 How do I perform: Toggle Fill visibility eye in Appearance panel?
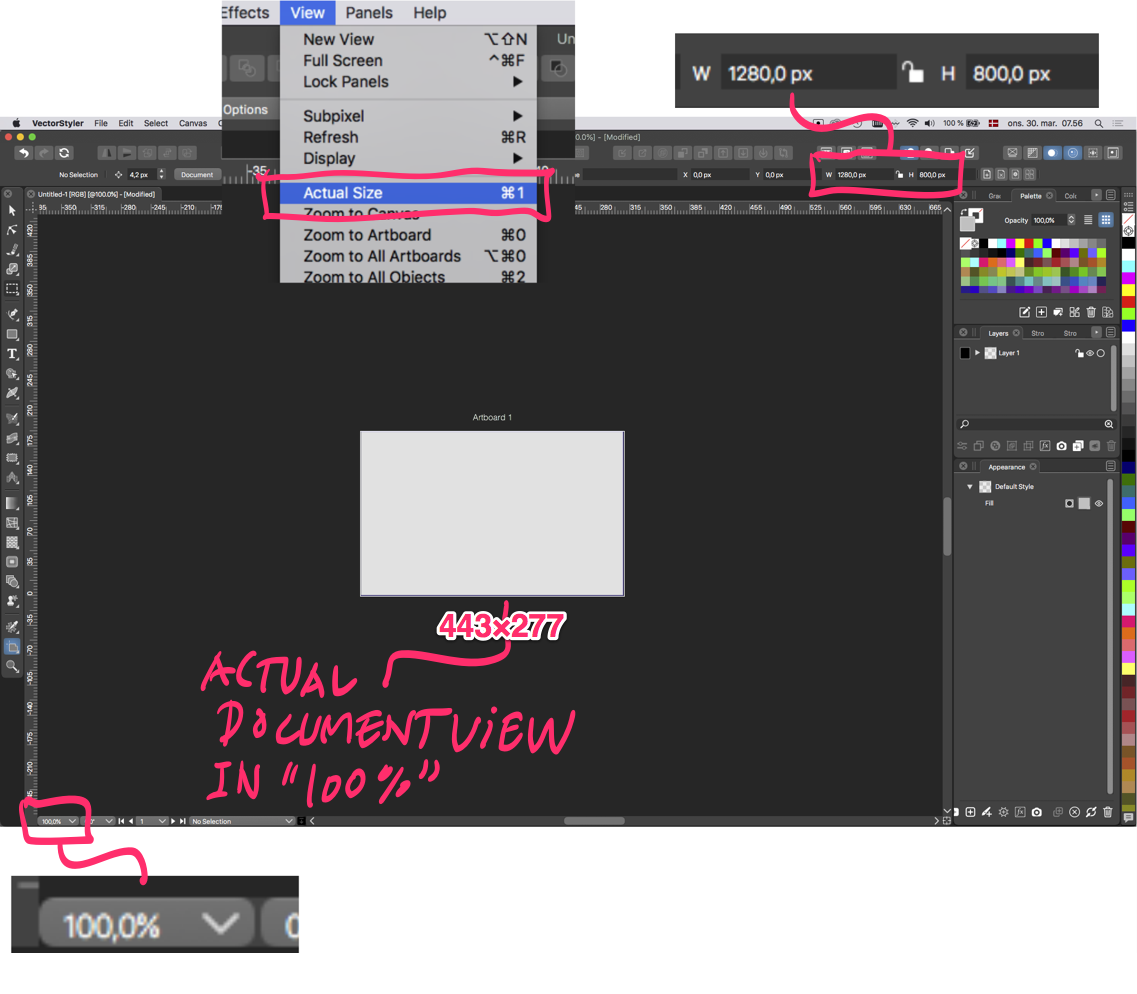coord(1098,504)
